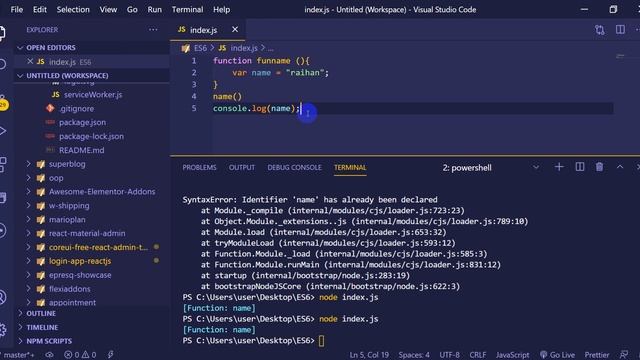This screenshot has height=360, width=640.
Task: Switch to the Debug Console tab
Action: tap(294, 167)
